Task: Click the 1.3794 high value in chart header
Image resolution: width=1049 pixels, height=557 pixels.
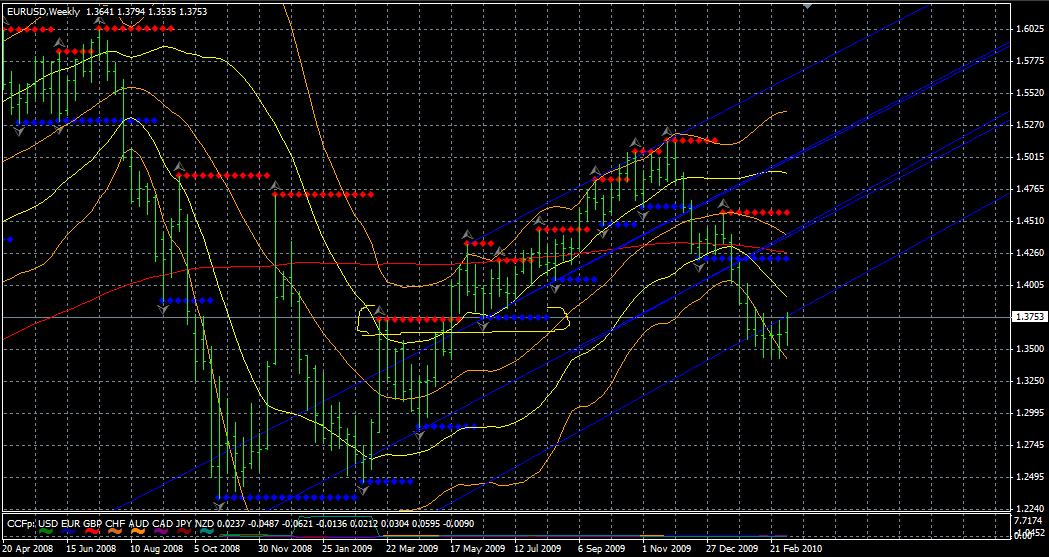Action: coord(130,11)
